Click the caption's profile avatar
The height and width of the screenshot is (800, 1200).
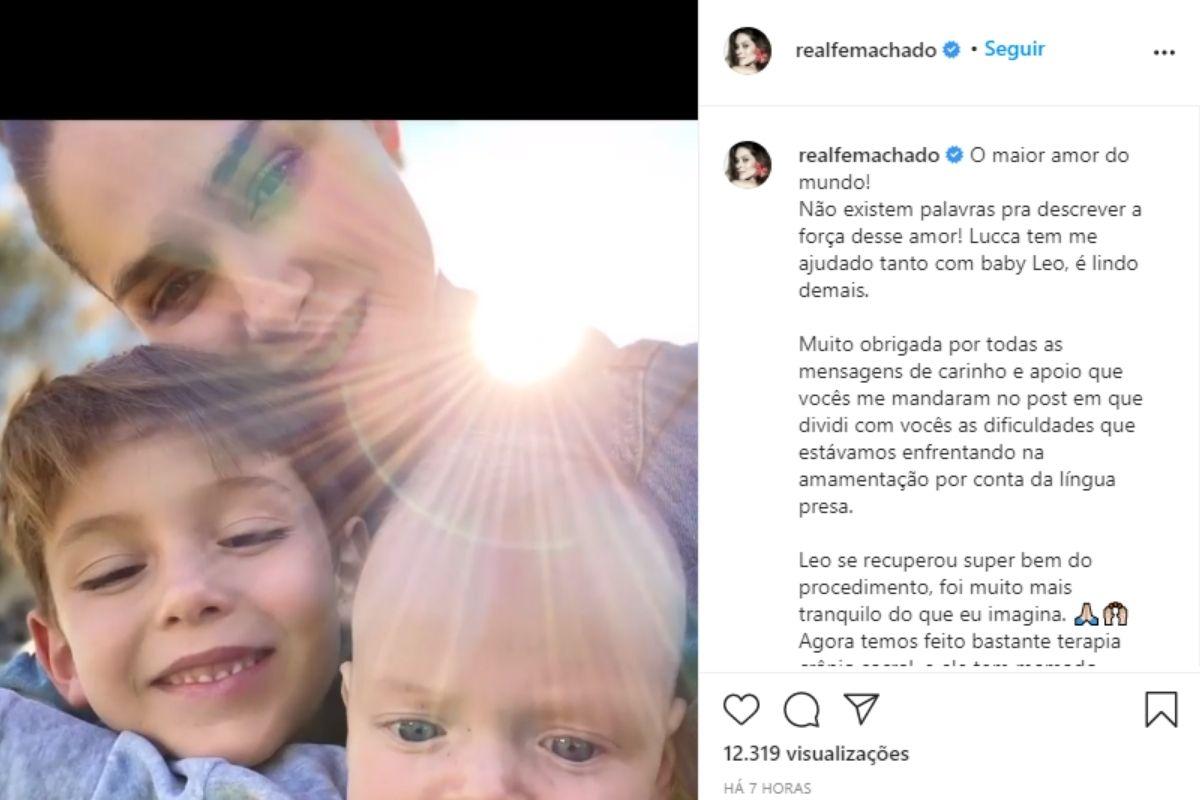pyautogui.click(x=748, y=164)
